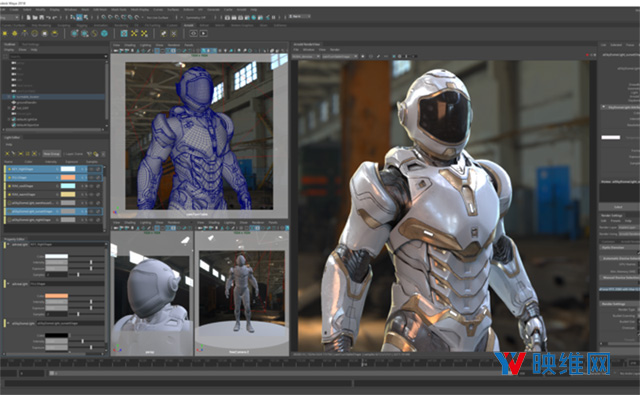Screen dimensions: 640x395
Task: Click the yellow S-curve icon on Arnold shelf
Action: (x=94, y=33)
